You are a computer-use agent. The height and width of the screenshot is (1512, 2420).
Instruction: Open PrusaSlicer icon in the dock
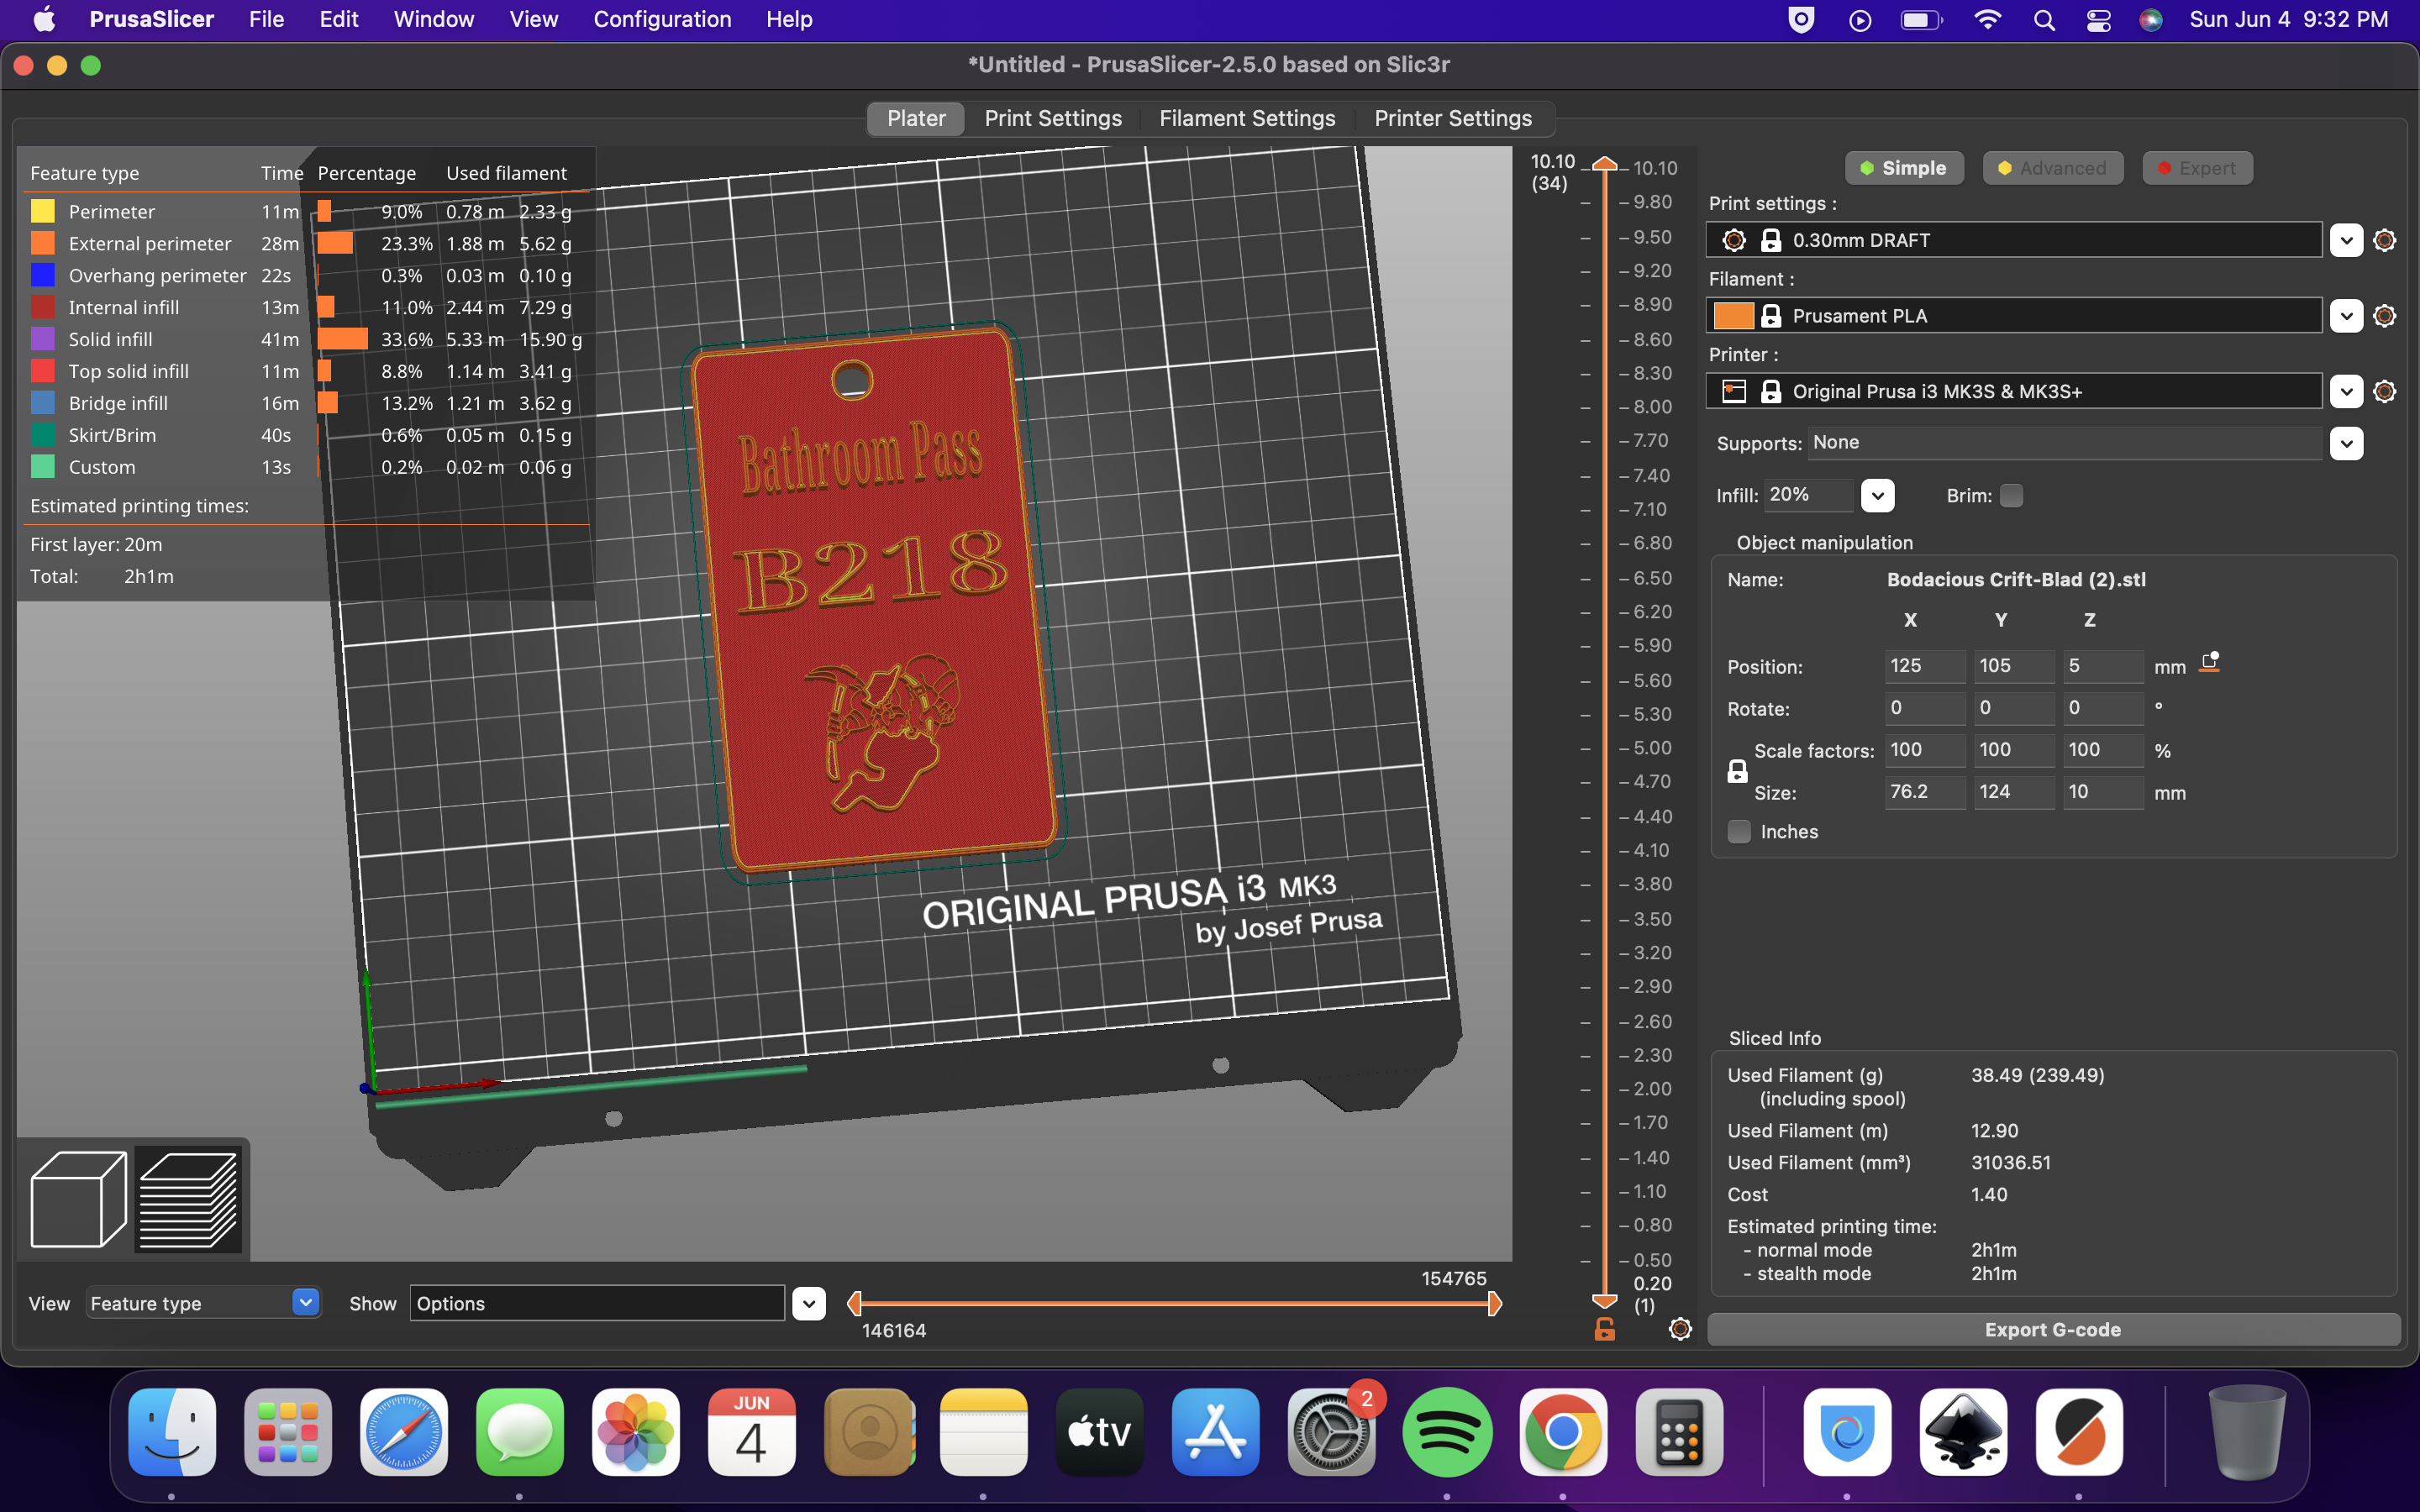[x=2079, y=1432]
